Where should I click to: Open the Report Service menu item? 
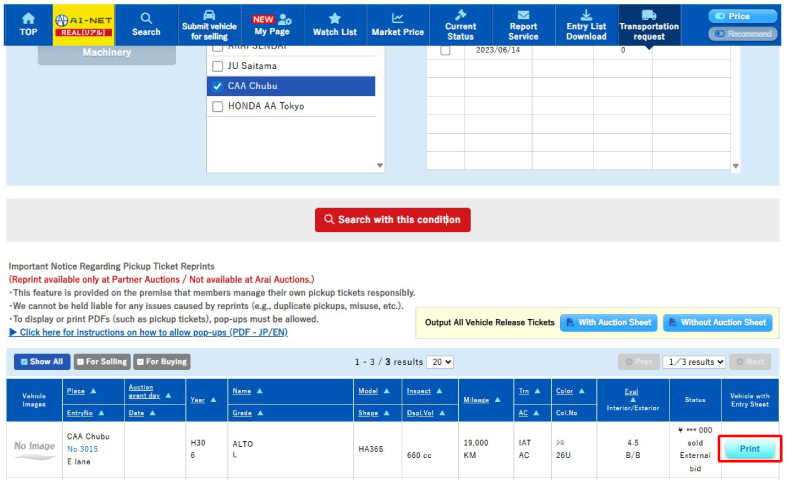click(523, 23)
